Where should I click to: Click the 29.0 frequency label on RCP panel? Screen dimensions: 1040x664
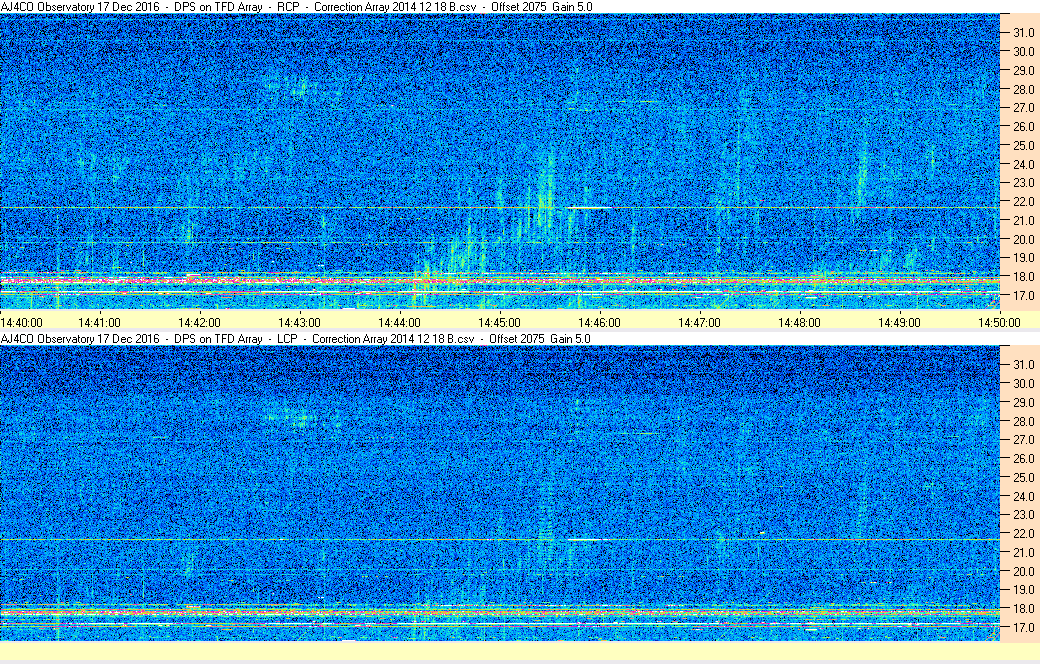click(x=1023, y=70)
